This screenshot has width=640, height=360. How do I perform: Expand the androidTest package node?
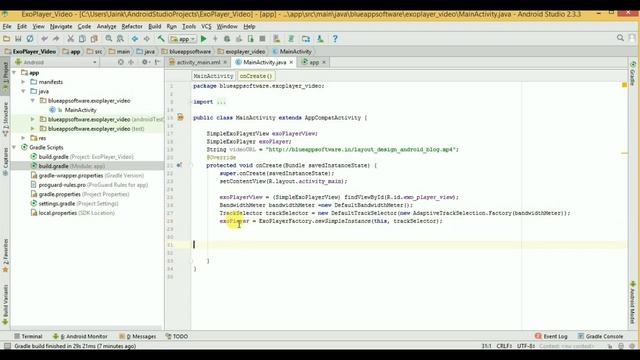[x=33, y=120]
